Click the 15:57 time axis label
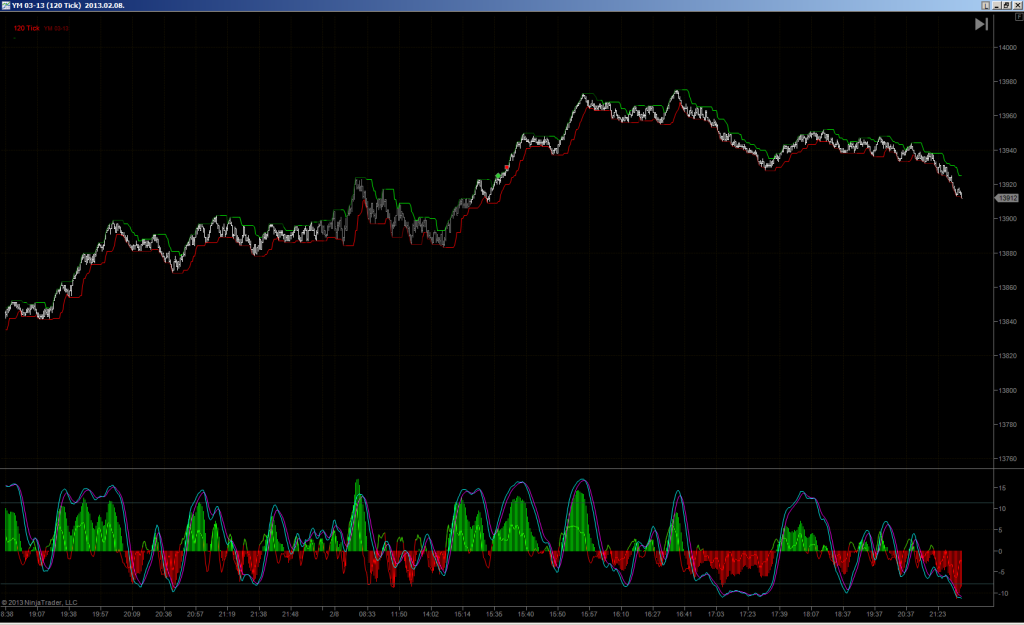This screenshot has width=1024, height=625. [589, 614]
